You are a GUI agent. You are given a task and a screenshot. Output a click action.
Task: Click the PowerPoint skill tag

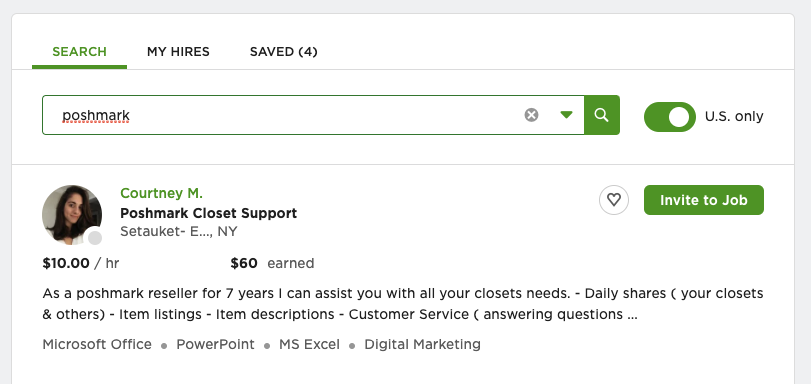click(x=215, y=344)
